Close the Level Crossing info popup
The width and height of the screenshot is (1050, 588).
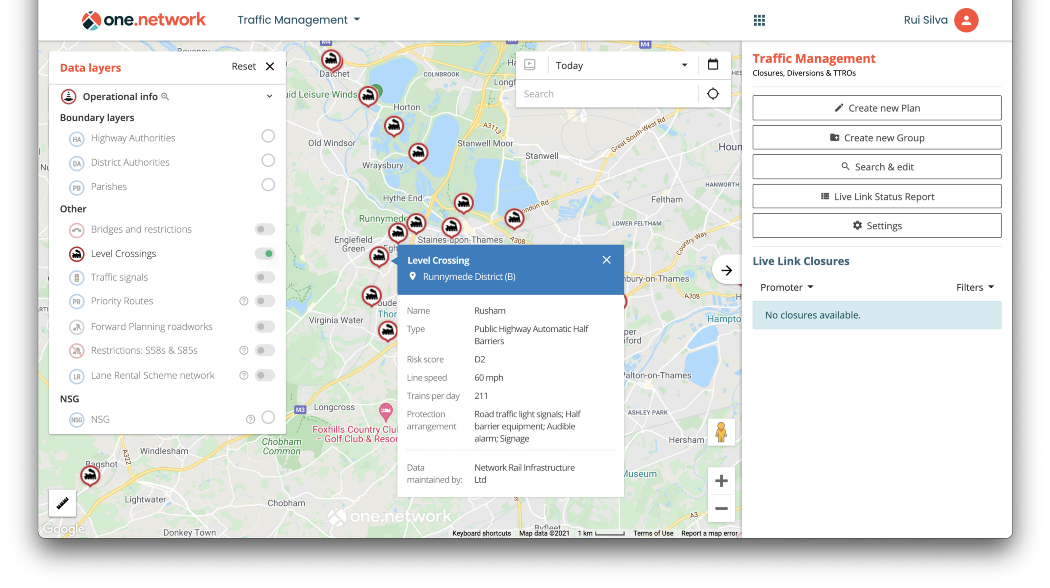(x=606, y=260)
